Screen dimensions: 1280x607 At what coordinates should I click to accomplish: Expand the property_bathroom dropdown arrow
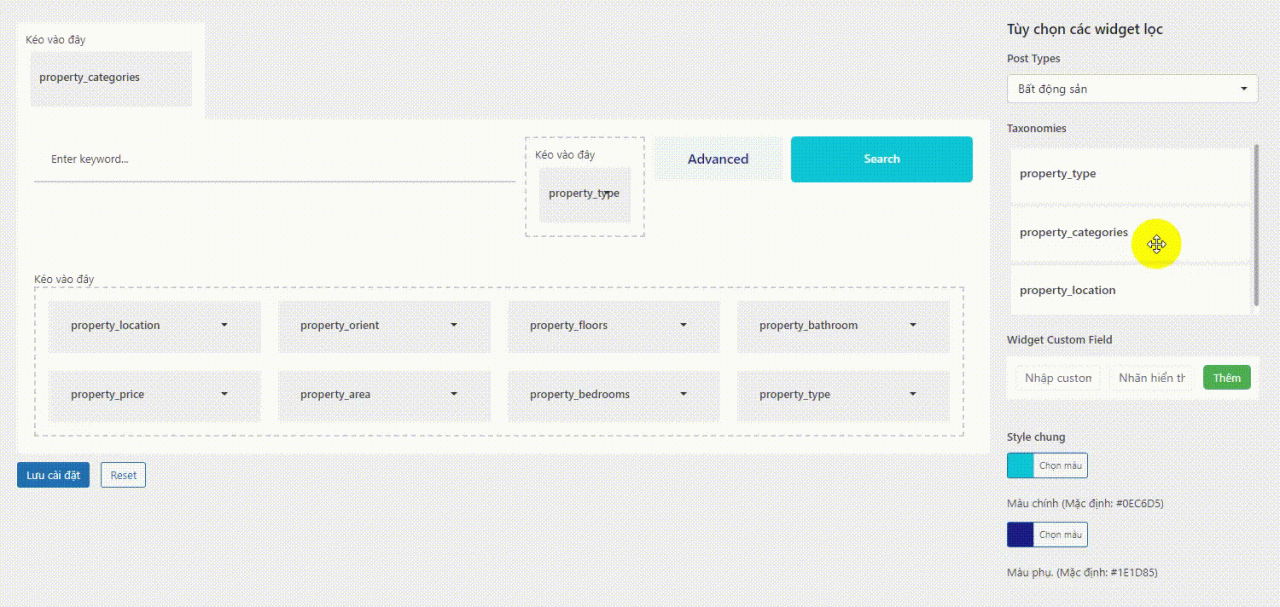[913, 325]
